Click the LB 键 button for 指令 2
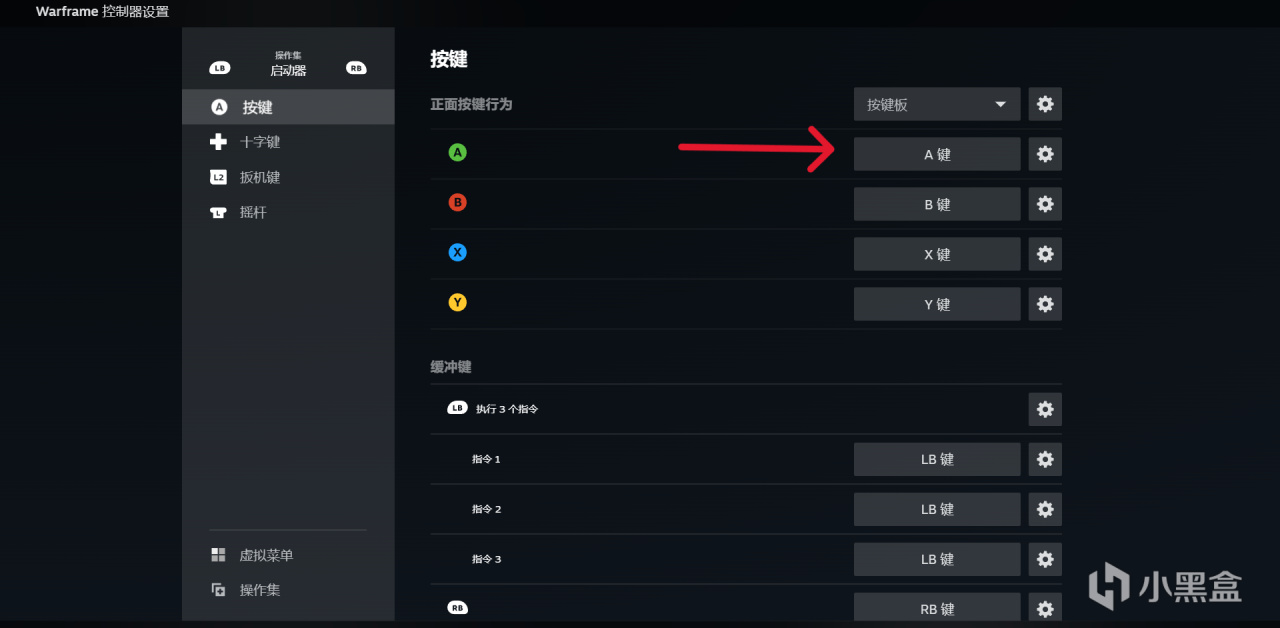1280x628 pixels. [937, 509]
